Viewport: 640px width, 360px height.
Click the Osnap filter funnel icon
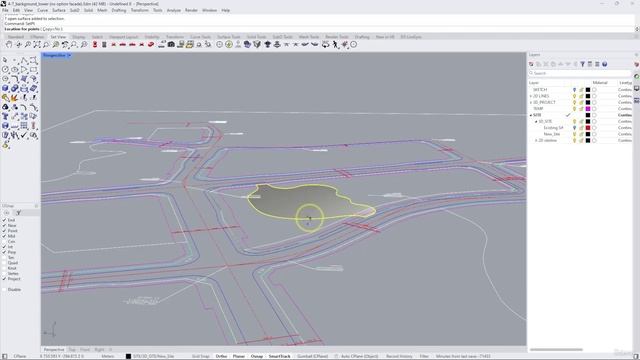(x=18, y=213)
